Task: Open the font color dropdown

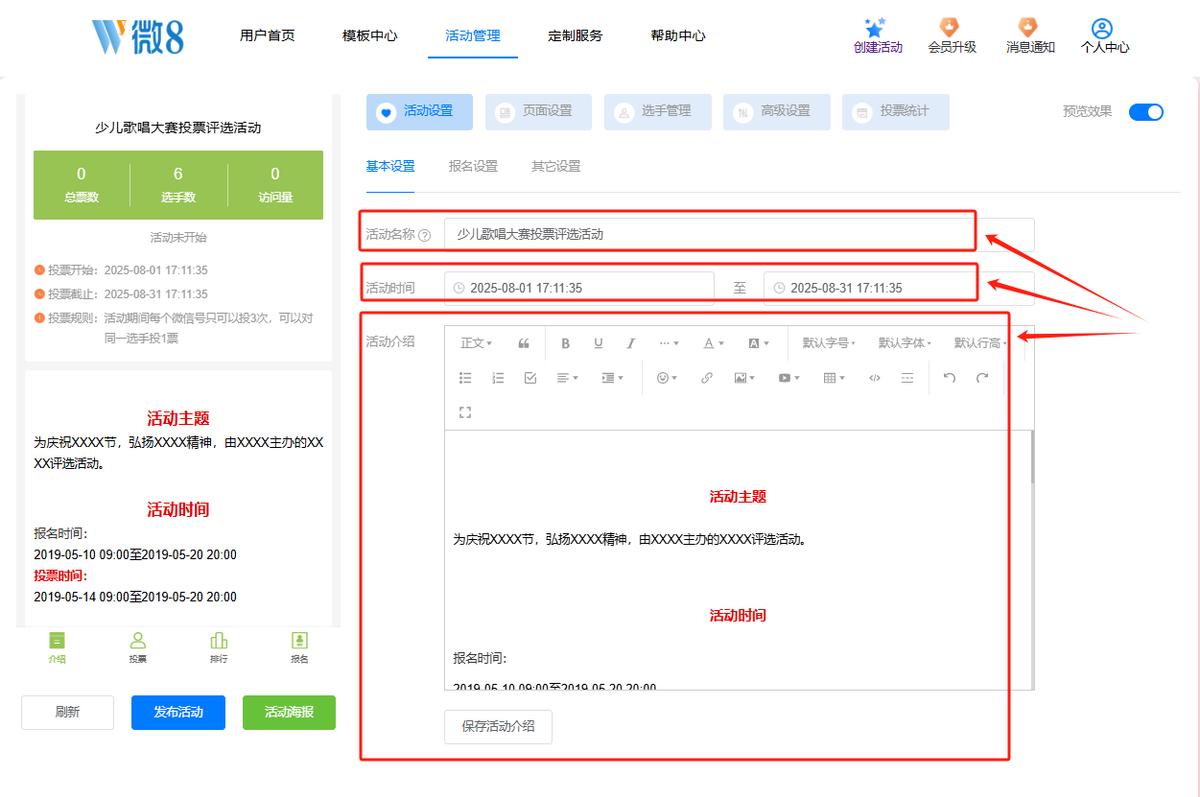Action: 713,343
